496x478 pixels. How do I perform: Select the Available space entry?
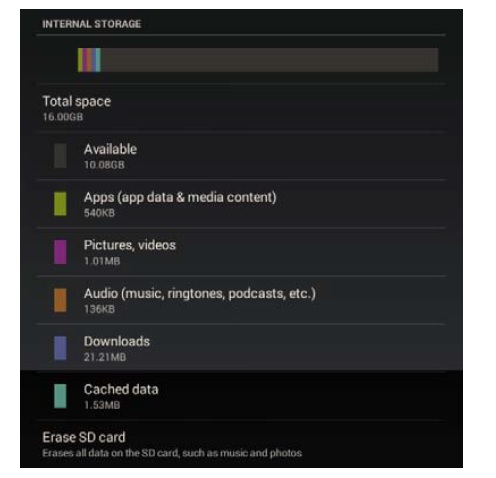[x=240, y=156]
